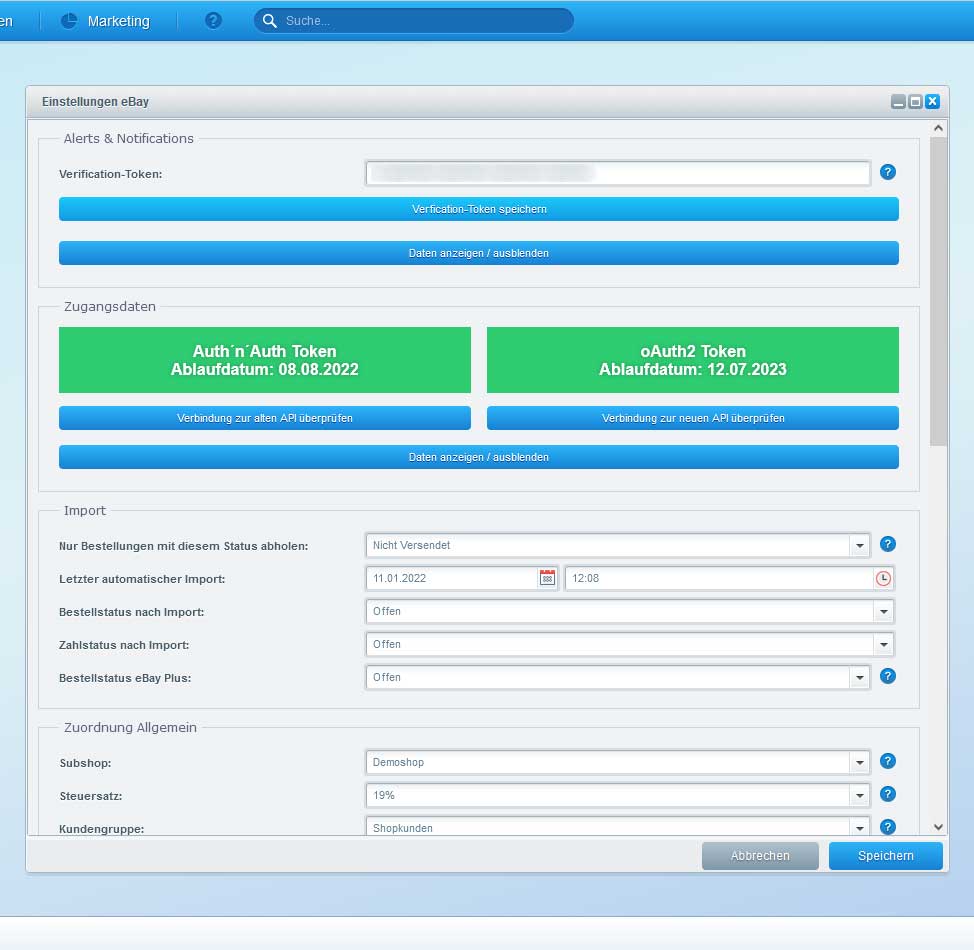This screenshot has width=974, height=950.
Task: Maximize the Einstellungen eBay window
Action: click(x=915, y=101)
